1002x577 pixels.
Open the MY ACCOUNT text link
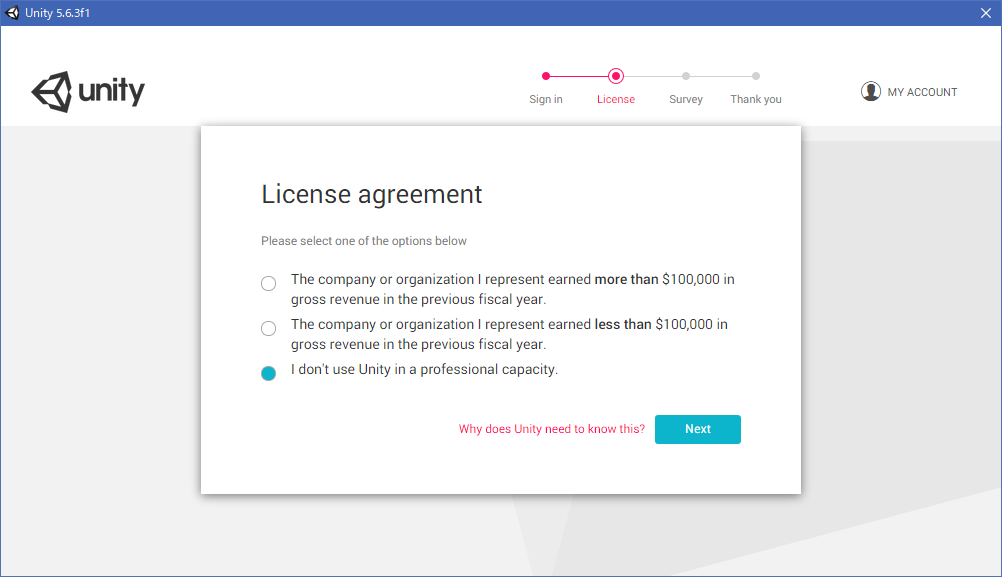click(922, 92)
